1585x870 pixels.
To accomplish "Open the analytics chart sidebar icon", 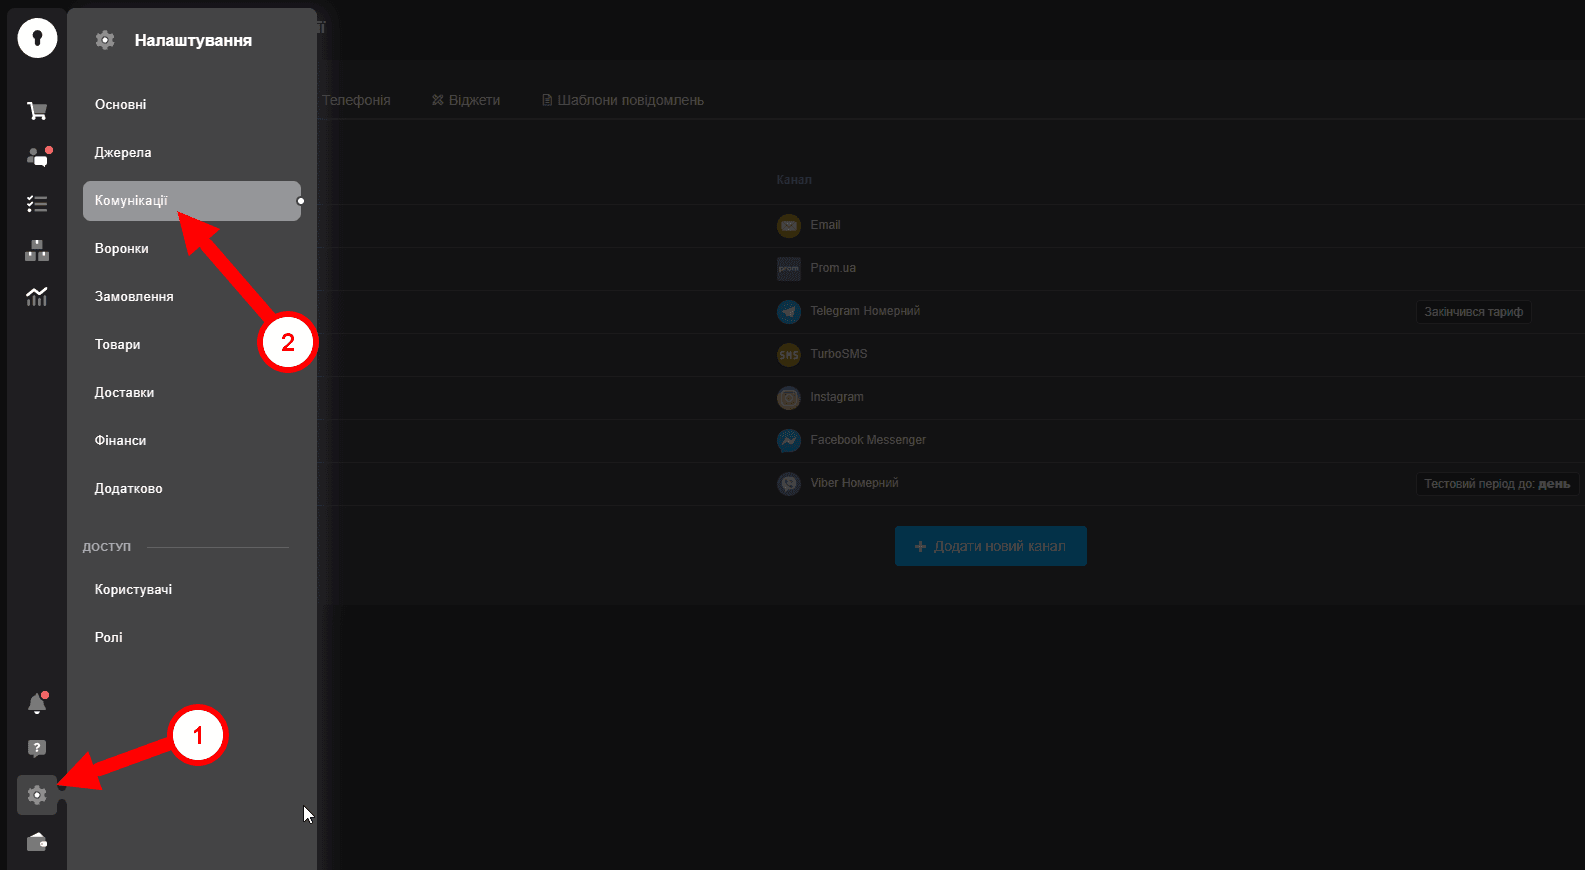I will coord(37,296).
